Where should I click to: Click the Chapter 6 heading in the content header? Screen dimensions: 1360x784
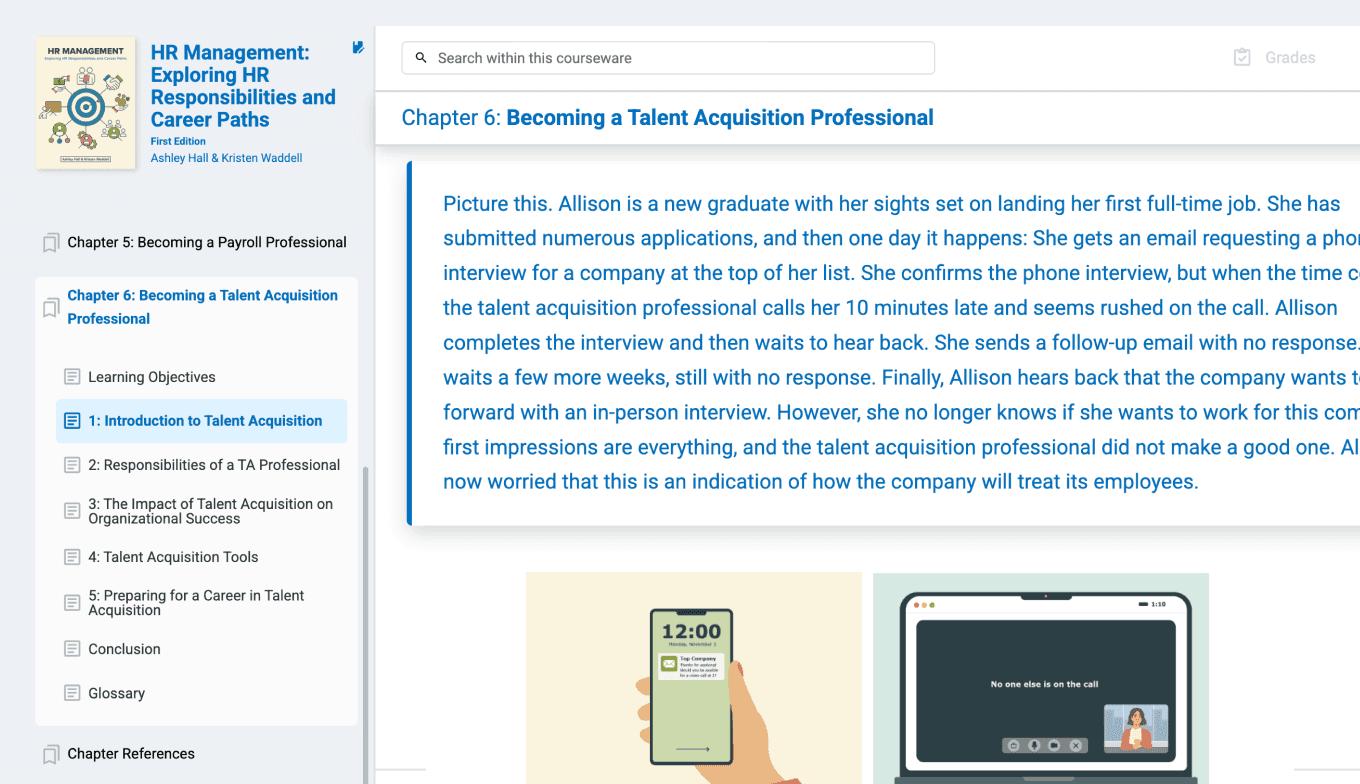click(667, 118)
